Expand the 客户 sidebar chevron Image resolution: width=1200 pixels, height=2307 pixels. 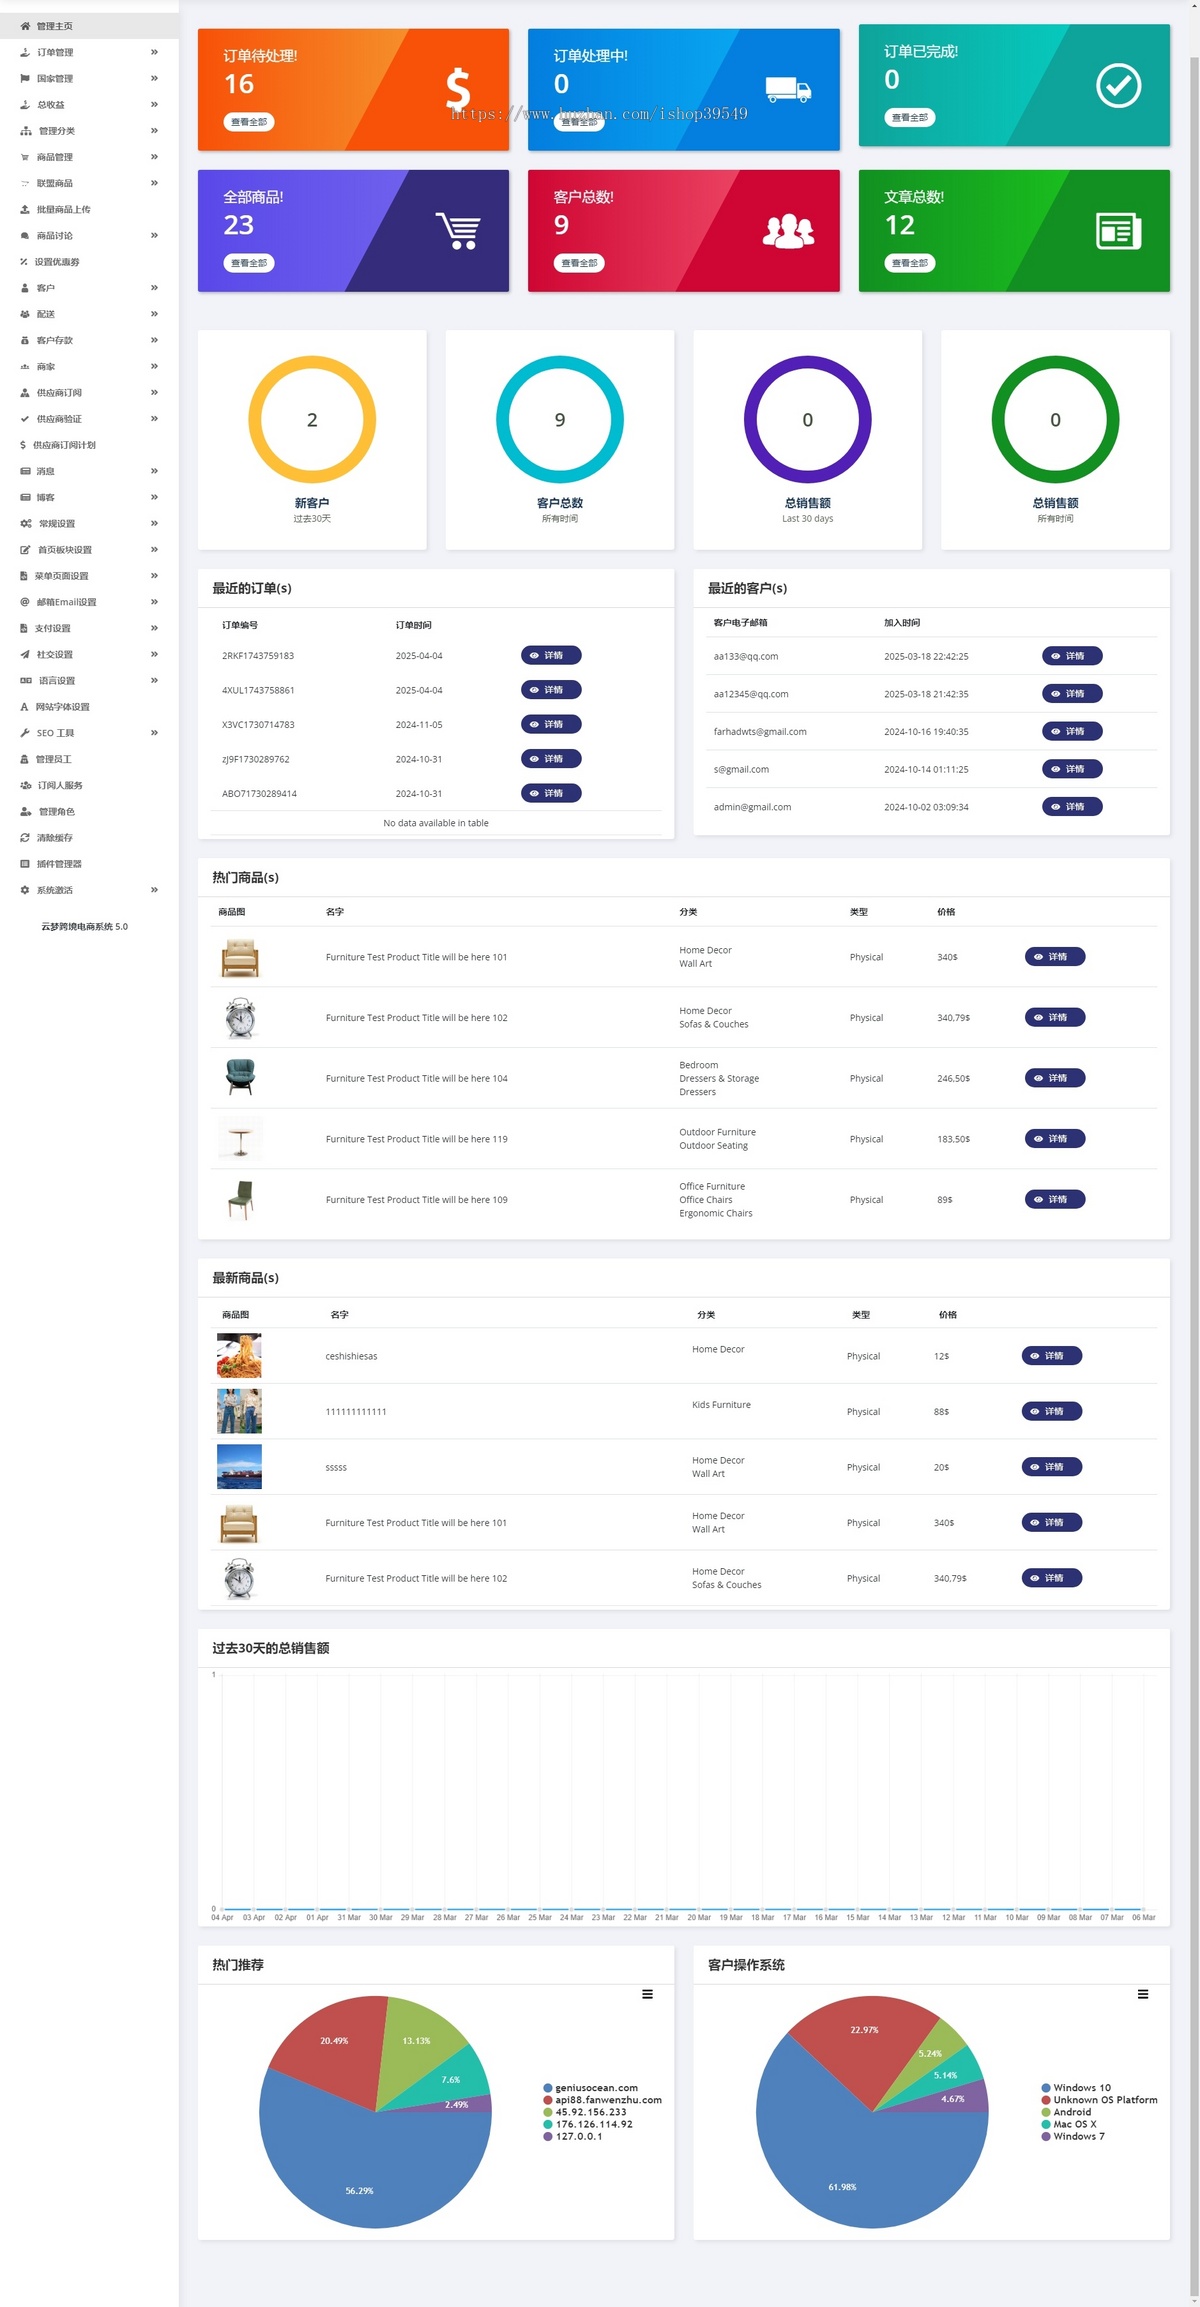click(154, 288)
